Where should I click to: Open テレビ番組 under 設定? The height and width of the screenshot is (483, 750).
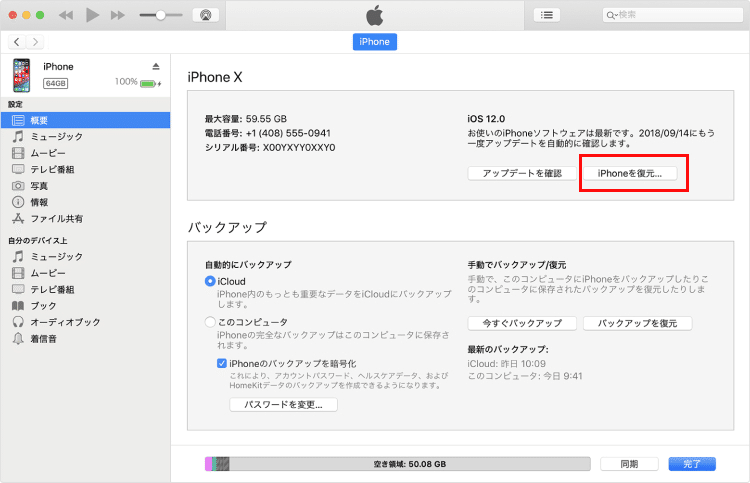pyautogui.click(x=85, y=169)
